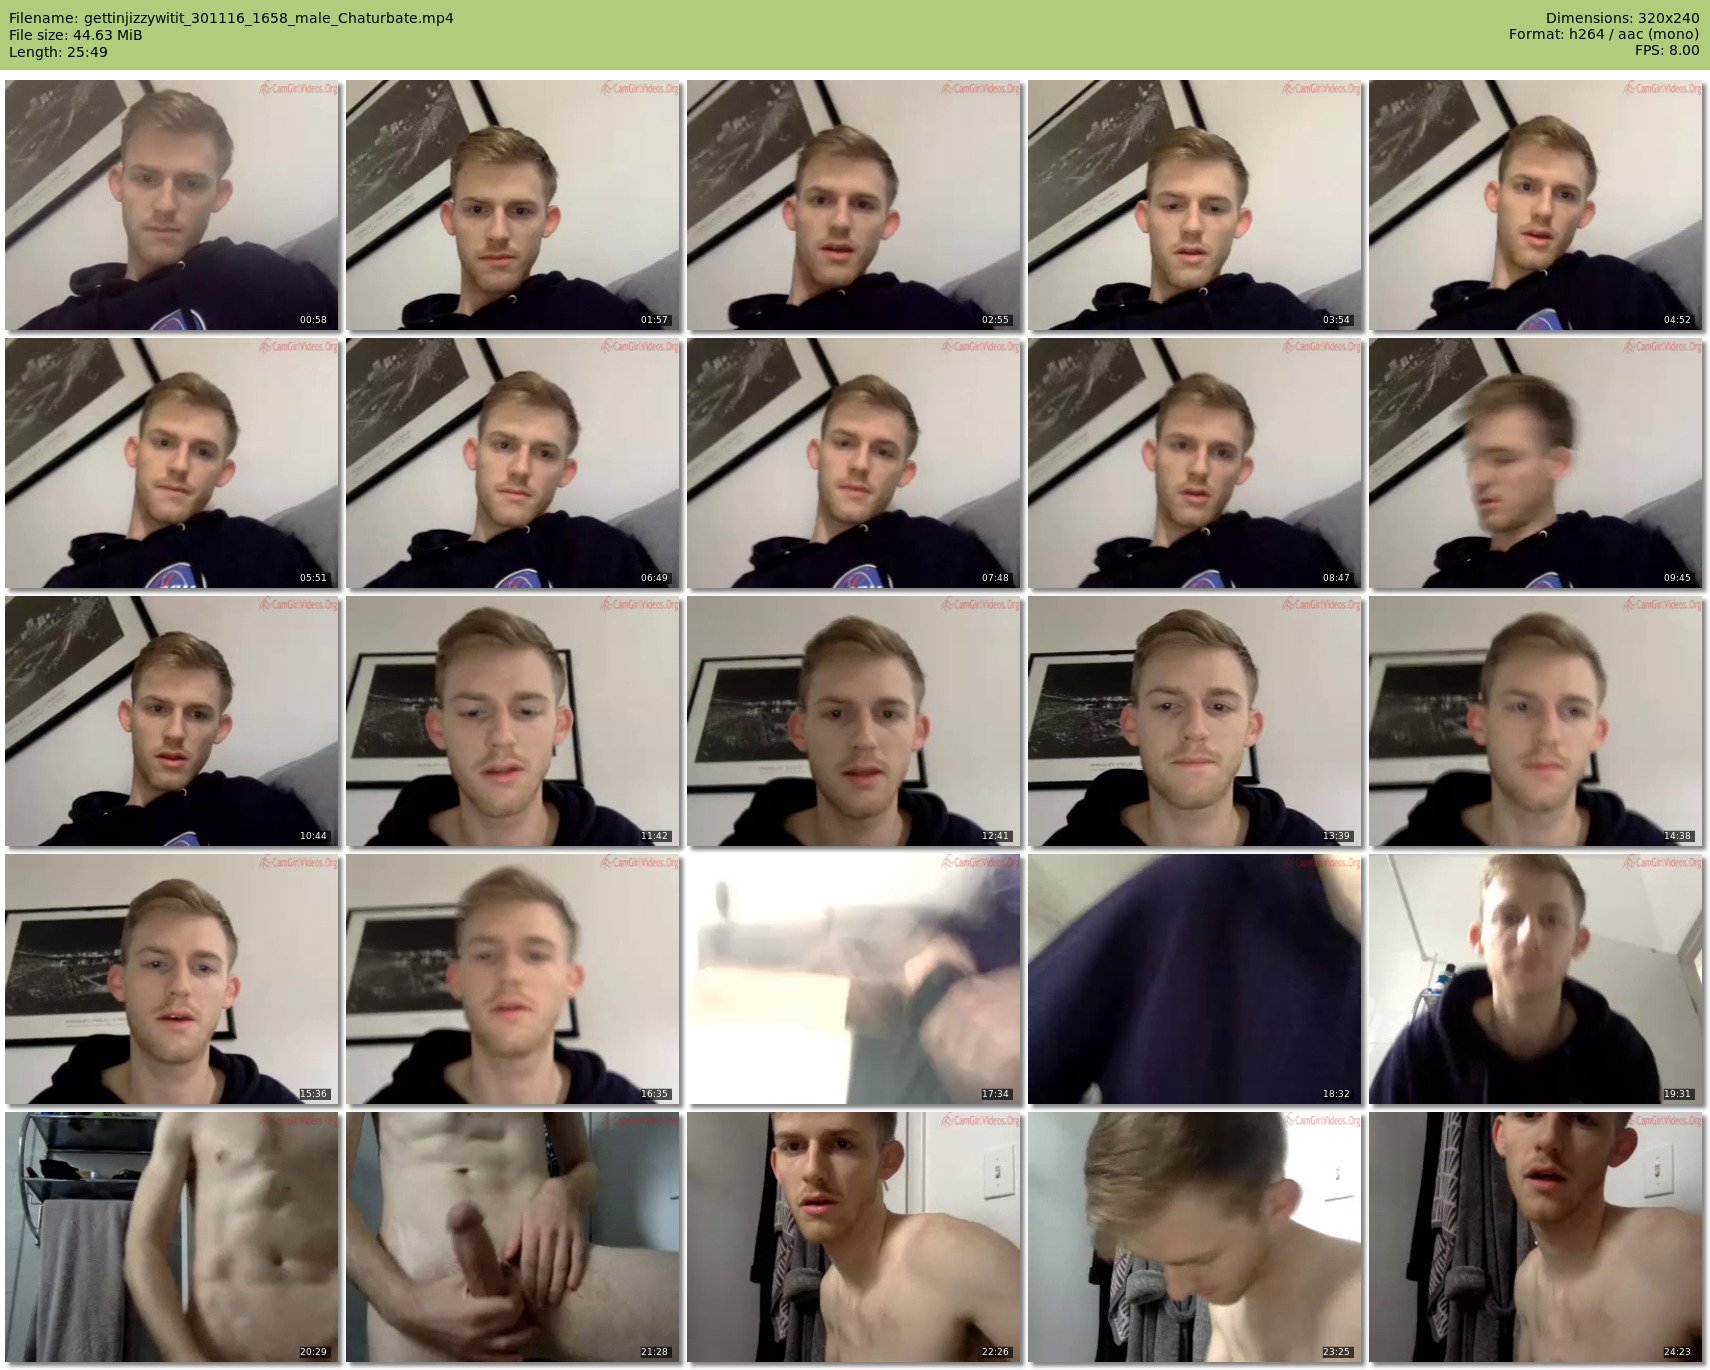The height and width of the screenshot is (1370, 1710).
Task: Select the frame marked 01:57
Action: (x=513, y=205)
